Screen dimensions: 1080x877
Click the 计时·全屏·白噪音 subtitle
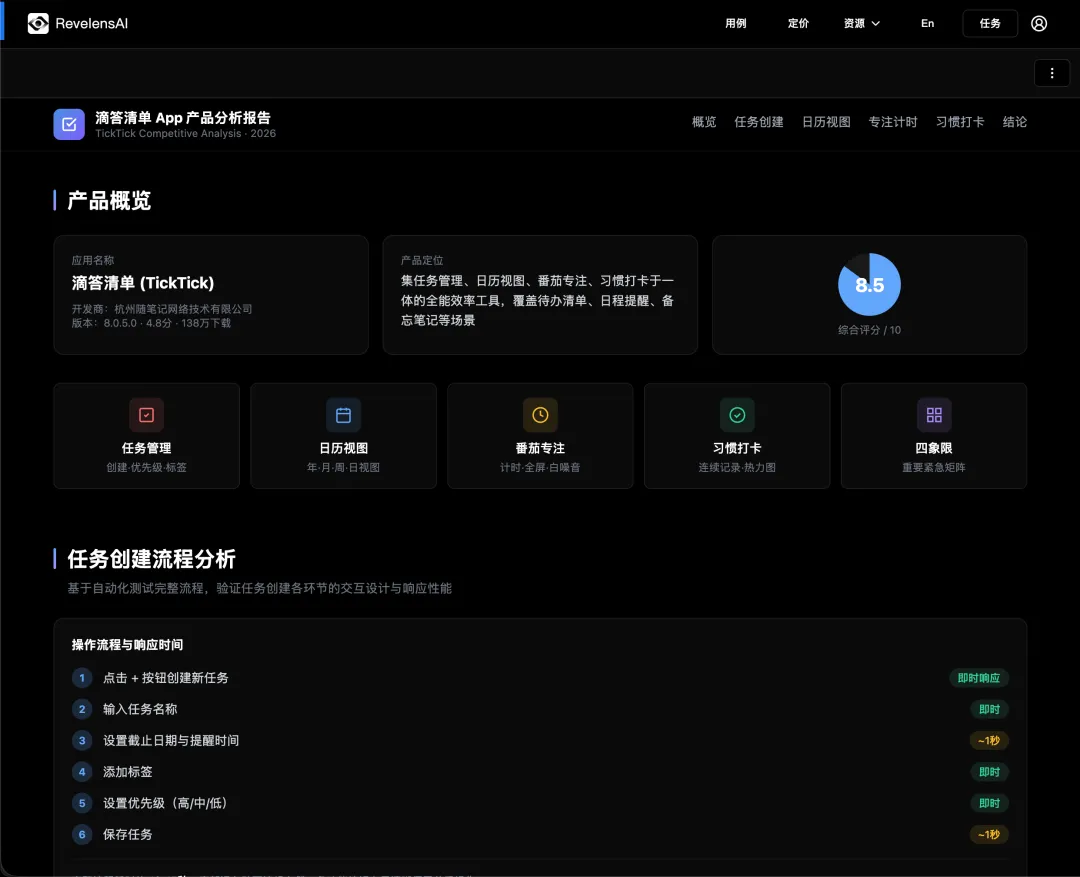pyautogui.click(x=540, y=467)
